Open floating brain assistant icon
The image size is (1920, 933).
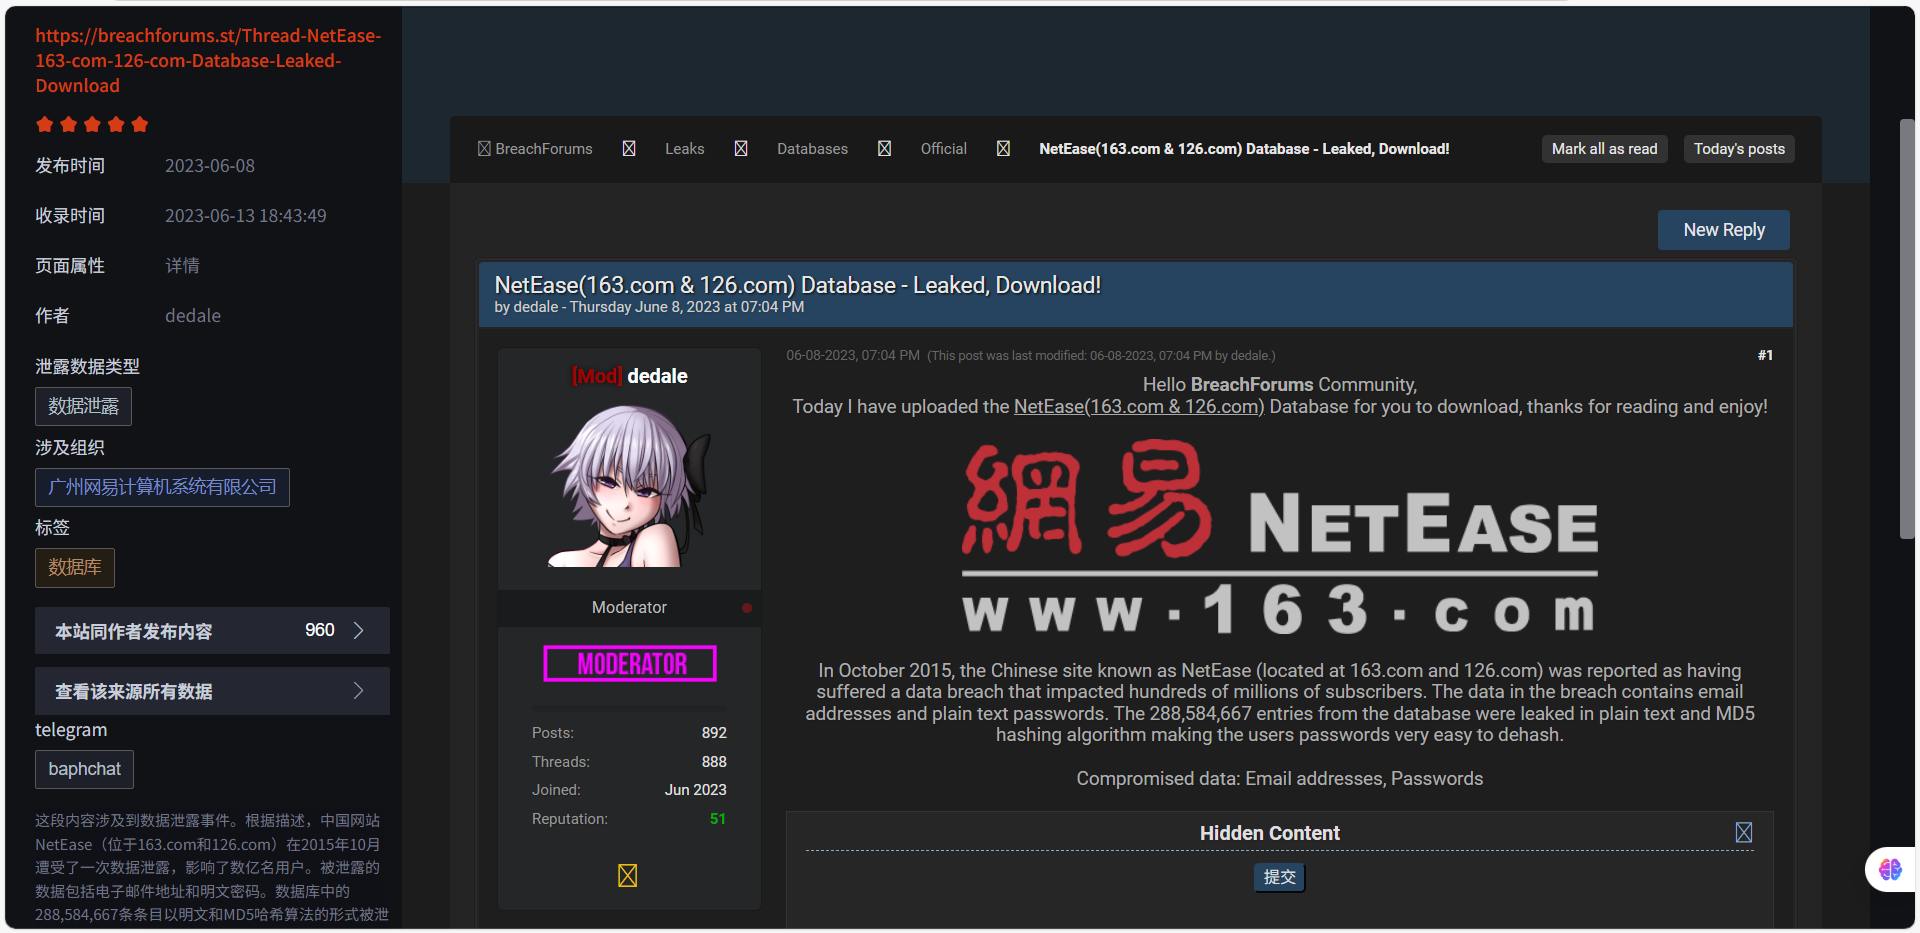click(1890, 869)
